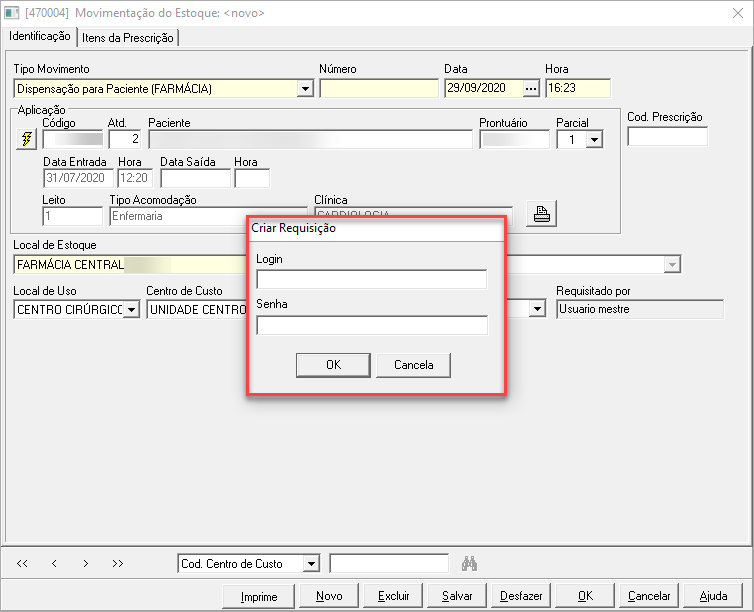The height and width of the screenshot is (612, 754).
Task: Go to next record with > button
Action: [x=86, y=563]
